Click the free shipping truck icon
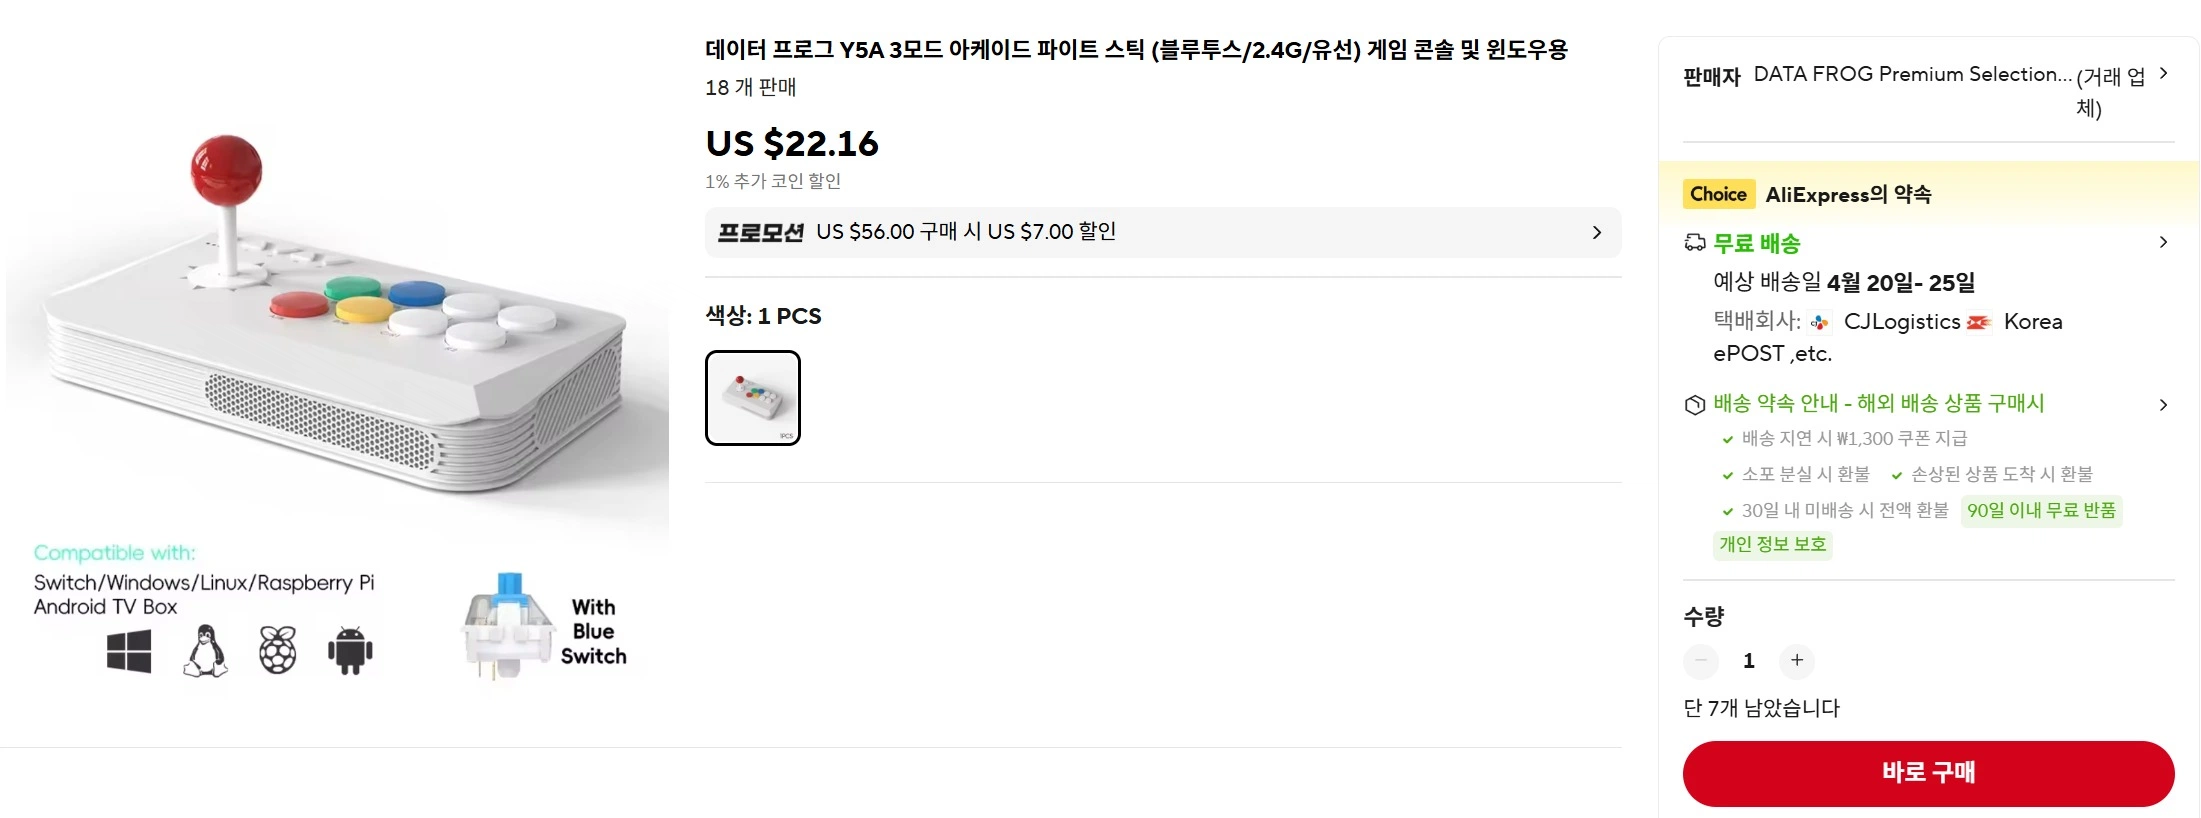Viewport: 2201px width, 818px height. (x=1695, y=243)
